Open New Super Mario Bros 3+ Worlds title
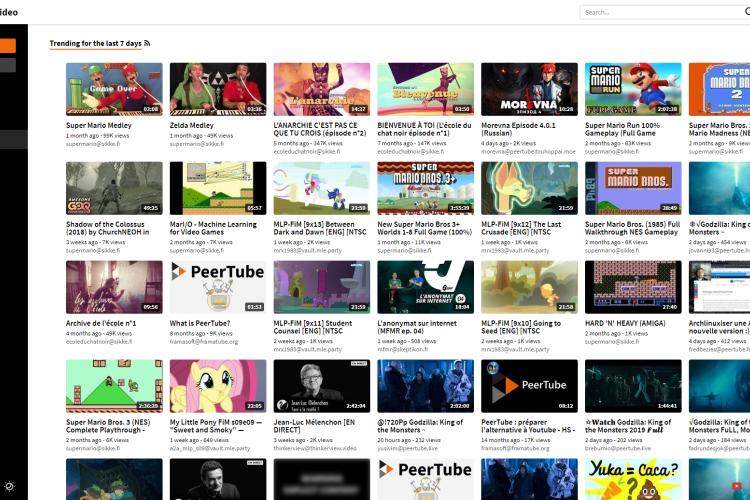Image resolution: width=750 pixels, height=500 pixels. pos(425,228)
